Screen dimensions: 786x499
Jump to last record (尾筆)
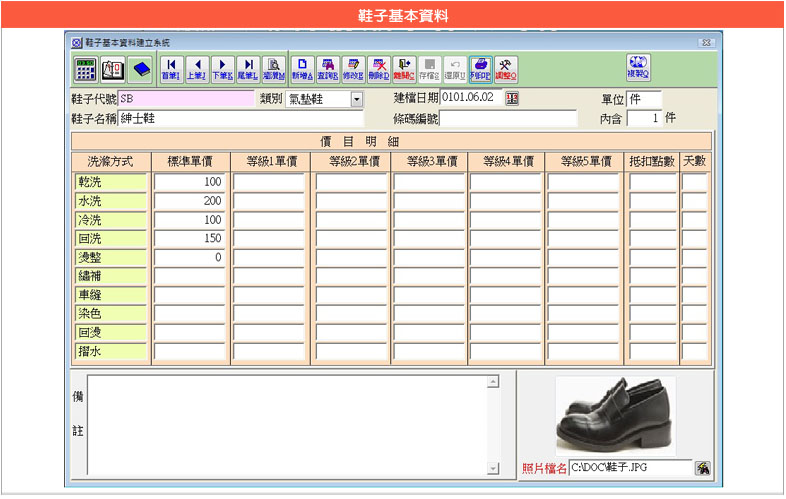click(247, 68)
